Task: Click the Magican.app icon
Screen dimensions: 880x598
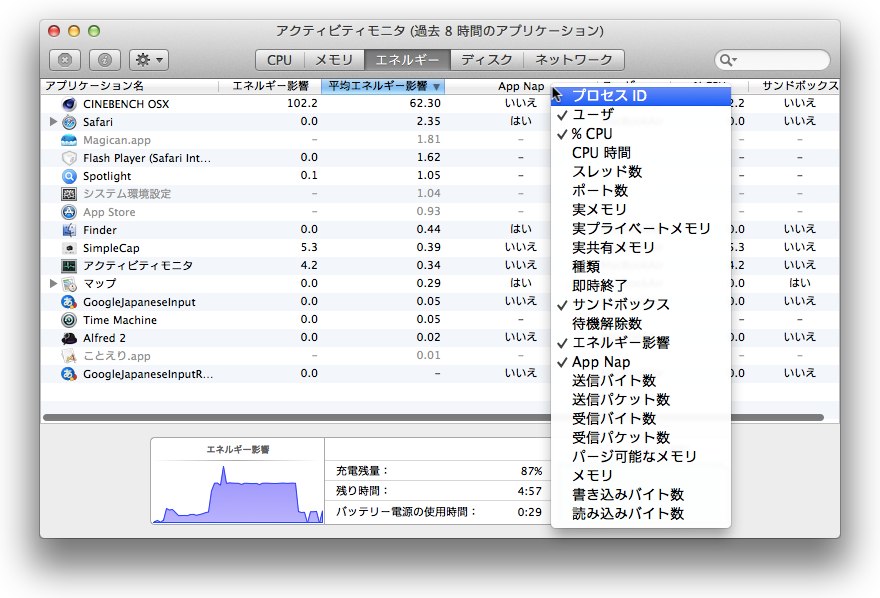Action: (x=69, y=140)
